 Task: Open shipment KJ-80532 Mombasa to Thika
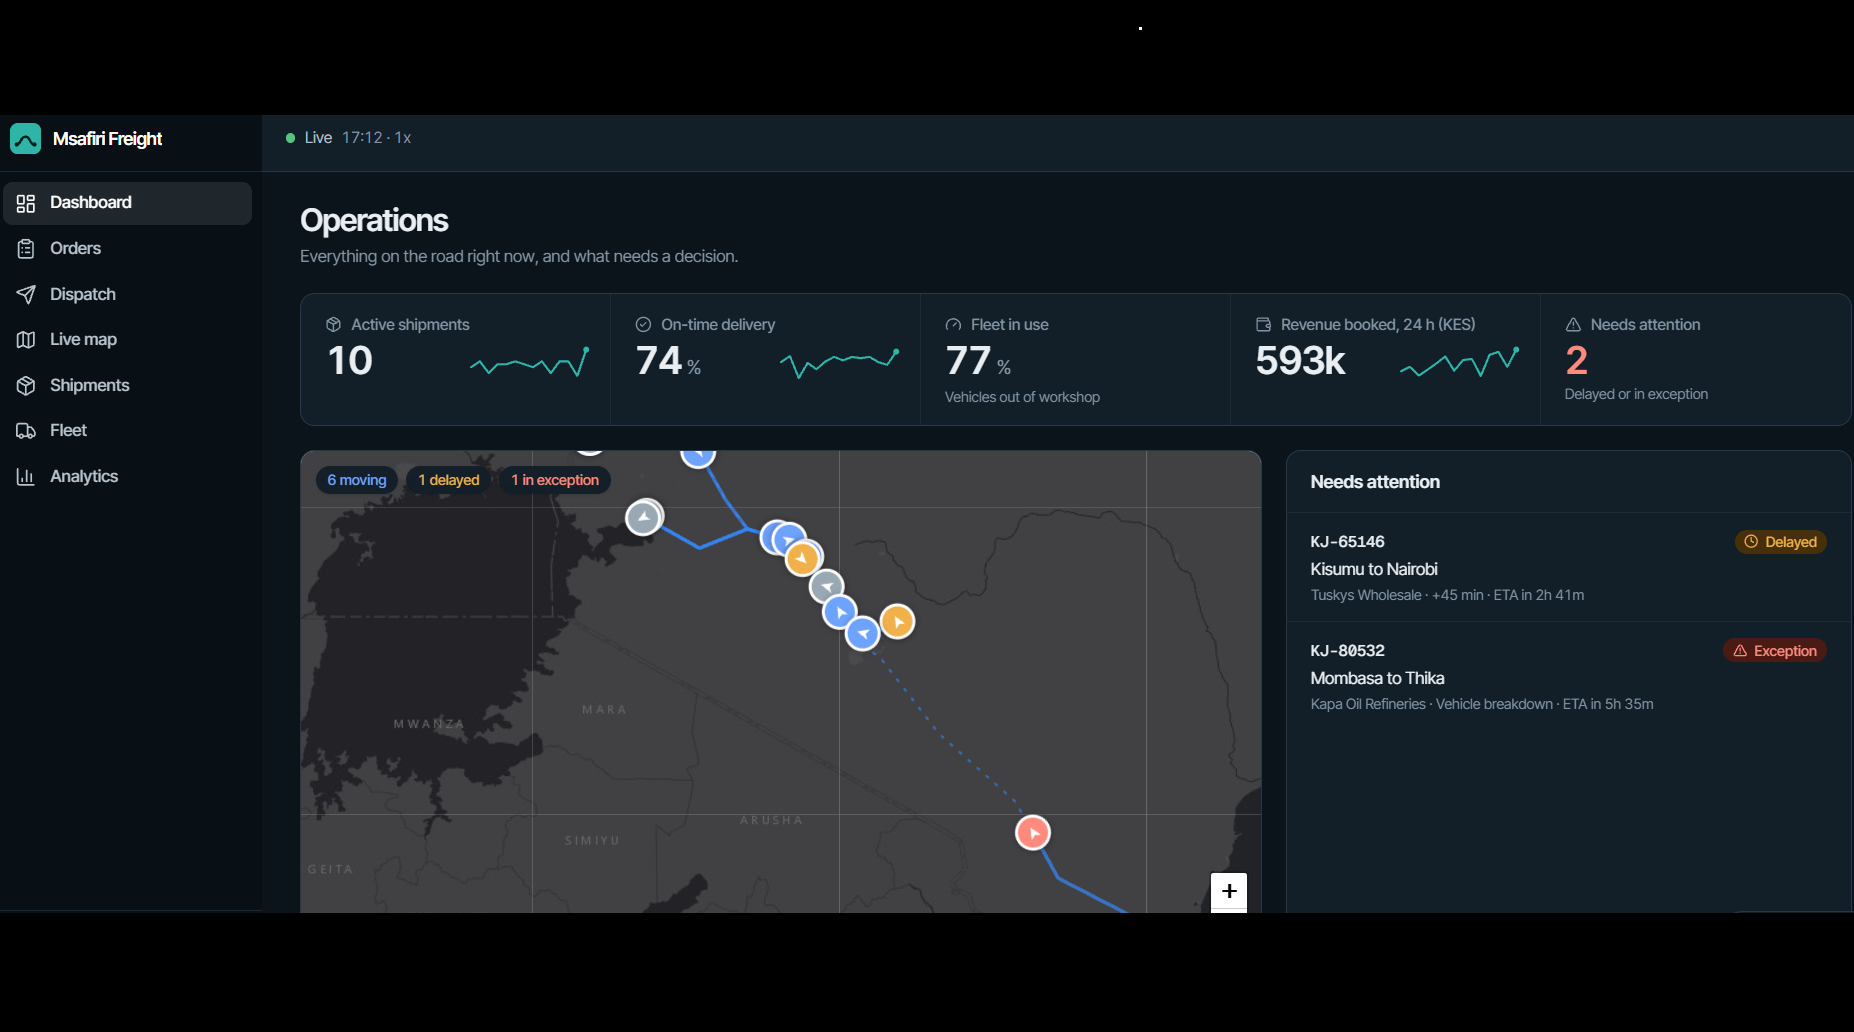click(1568, 676)
